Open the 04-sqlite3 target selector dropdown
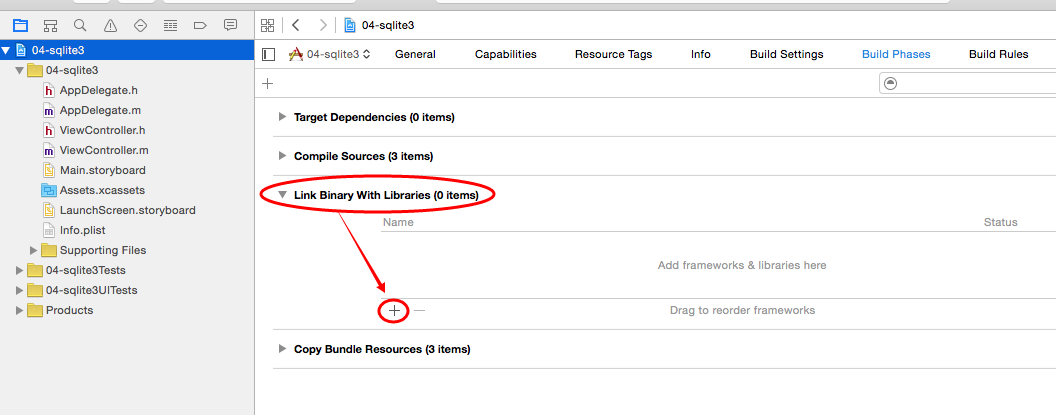The width and height of the screenshot is (1056, 415). point(330,55)
